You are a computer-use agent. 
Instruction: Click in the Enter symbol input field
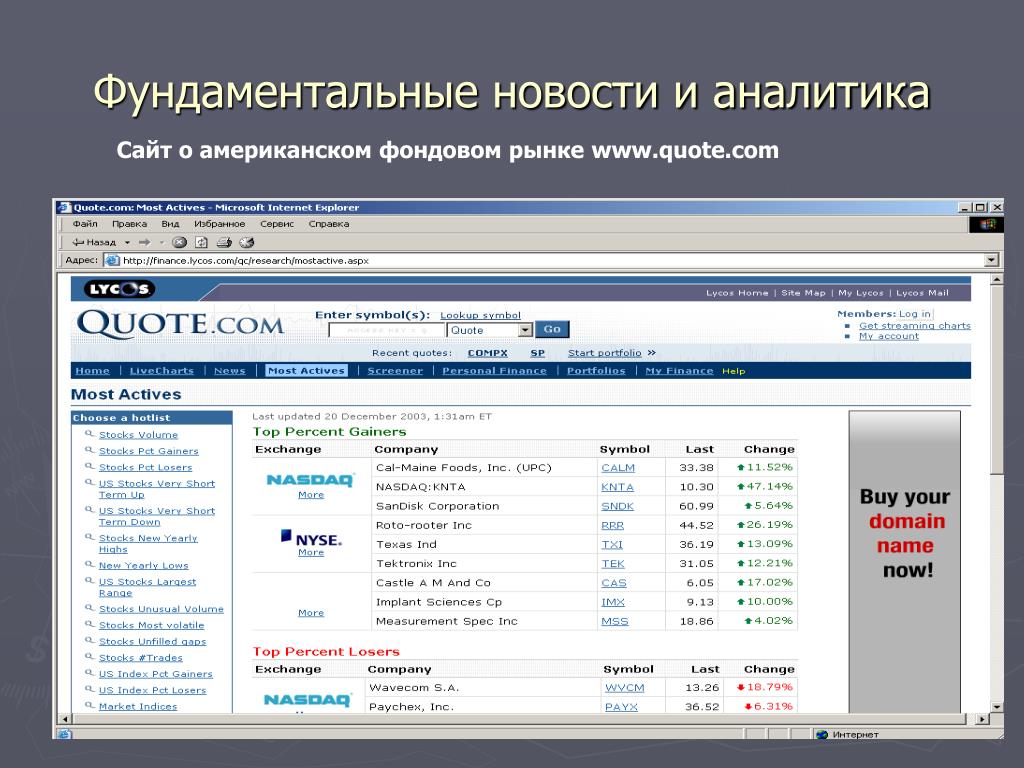click(x=387, y=330)
